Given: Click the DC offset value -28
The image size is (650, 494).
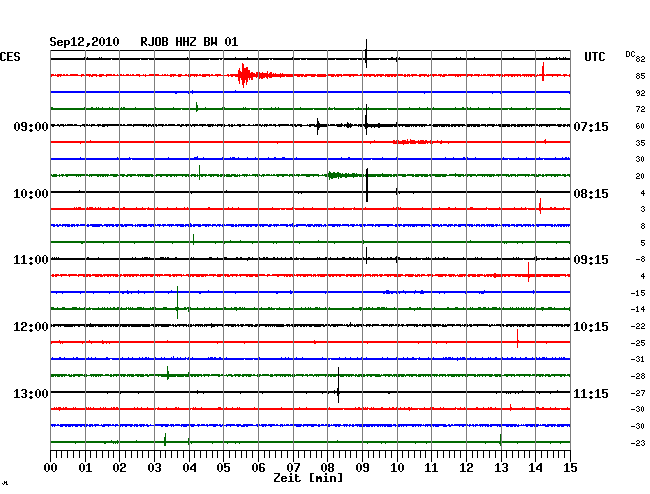Looking at the screenshot, I should pos(638,376).
